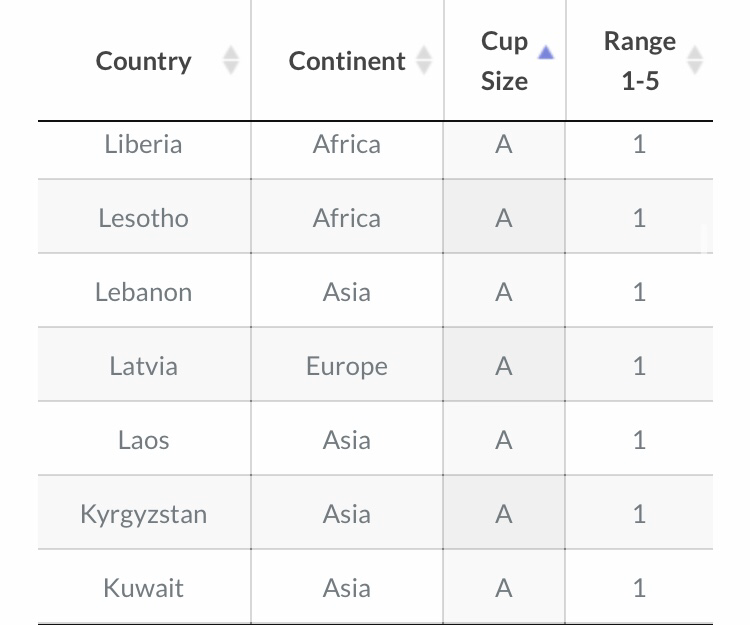
Task: Click cup size A in Latvia row
Action: [x=504, y=364]
